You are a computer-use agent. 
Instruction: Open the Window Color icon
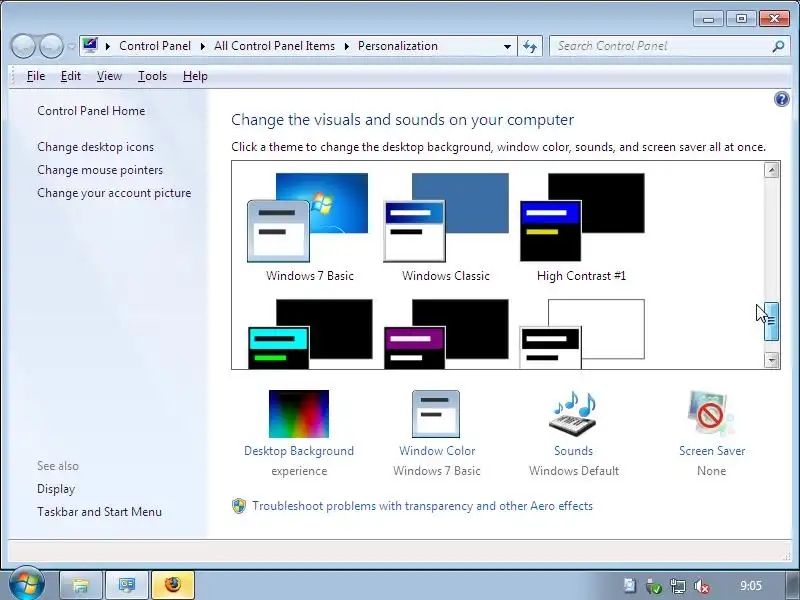pos(436,414)
